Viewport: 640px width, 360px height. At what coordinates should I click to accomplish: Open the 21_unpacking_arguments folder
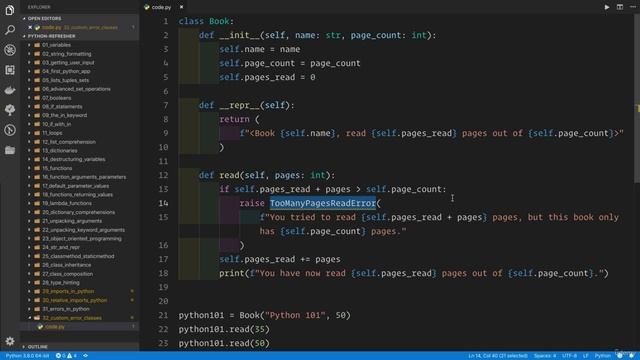[72, 221]
